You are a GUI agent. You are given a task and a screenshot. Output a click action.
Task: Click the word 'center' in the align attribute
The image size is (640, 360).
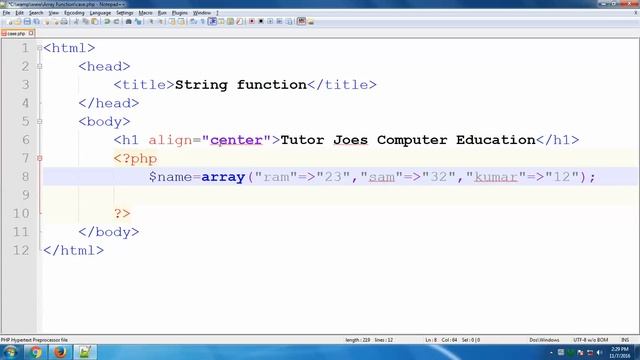click(x=236, y=140)
